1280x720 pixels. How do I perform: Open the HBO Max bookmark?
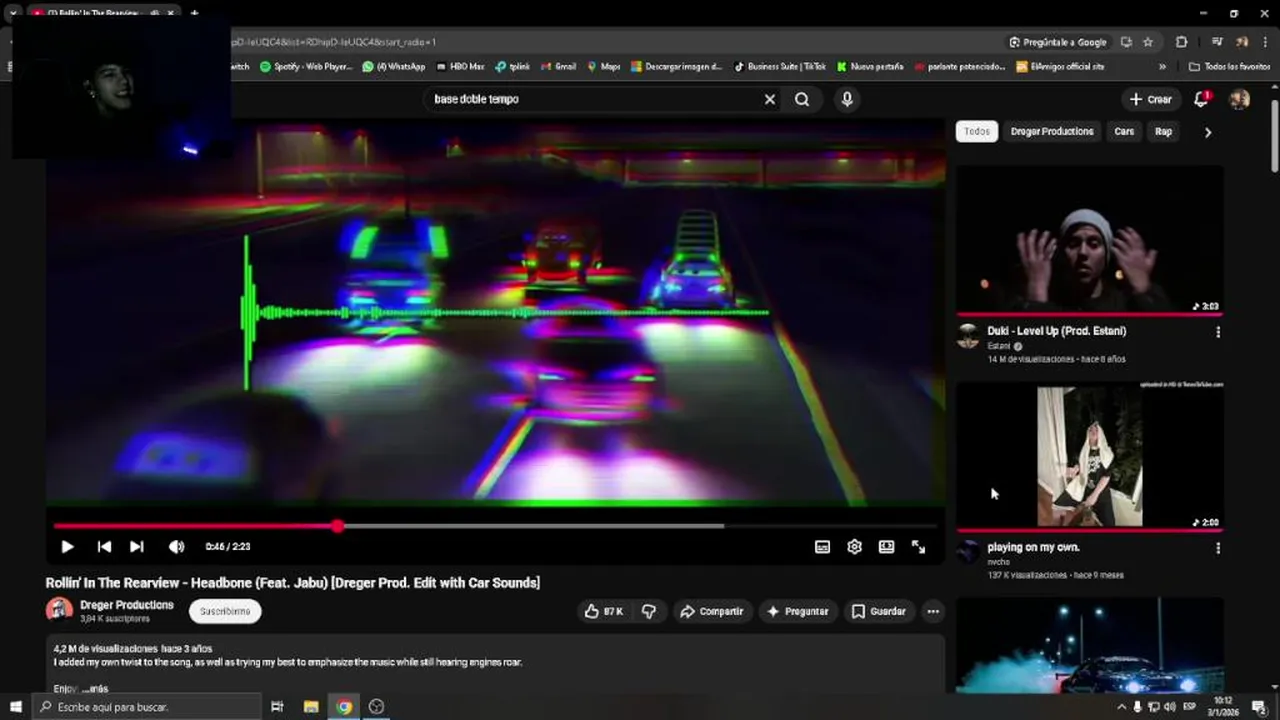click(x=459, y=67)
